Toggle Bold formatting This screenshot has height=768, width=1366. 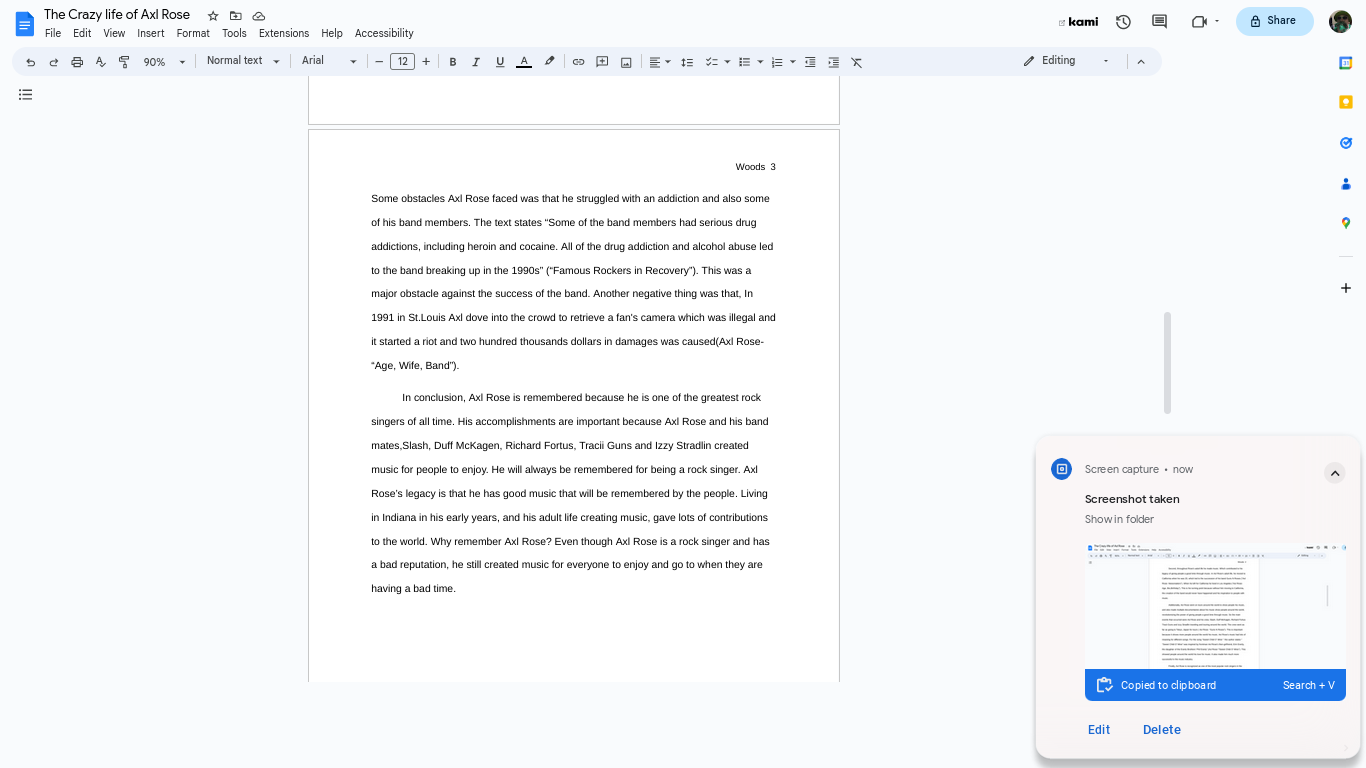pyautogui.click(x=452, y=62)
